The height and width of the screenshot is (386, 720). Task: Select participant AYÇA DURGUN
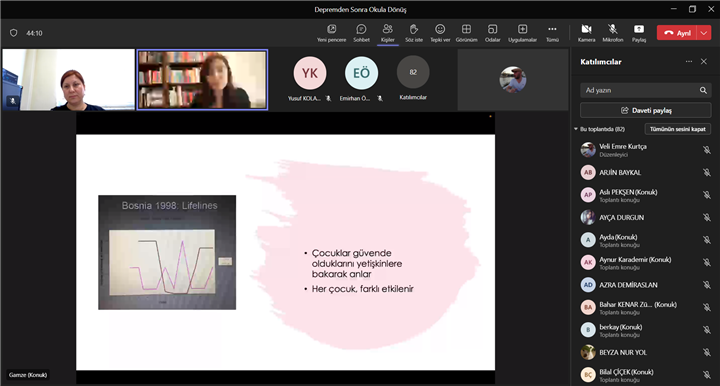tap(646, 218)
